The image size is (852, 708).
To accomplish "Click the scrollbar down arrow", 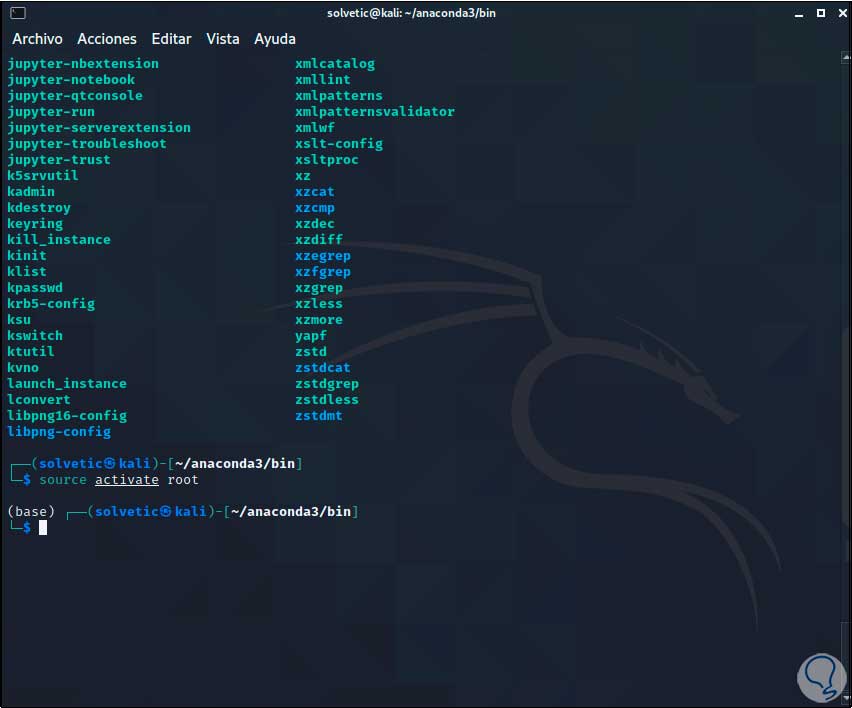I will [x=846, y=698].
